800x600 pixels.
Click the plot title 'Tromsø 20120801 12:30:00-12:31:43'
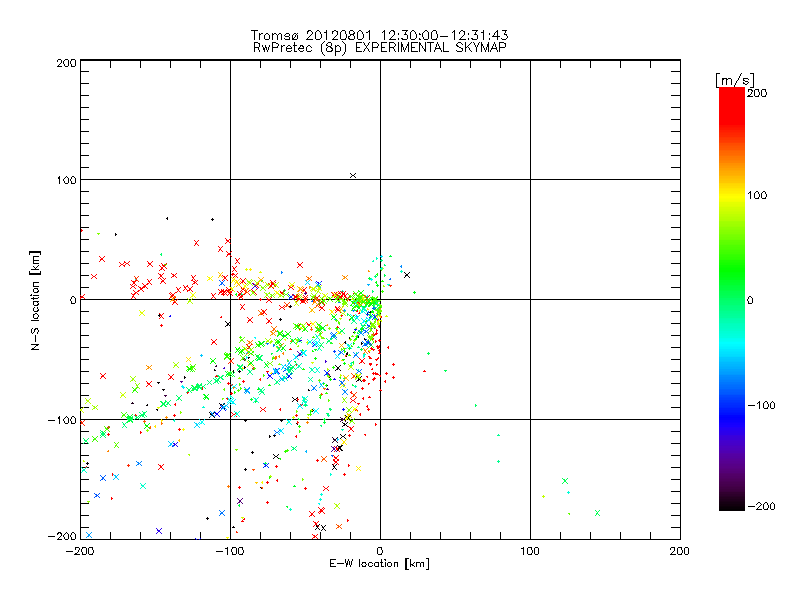tap(379, 35)
